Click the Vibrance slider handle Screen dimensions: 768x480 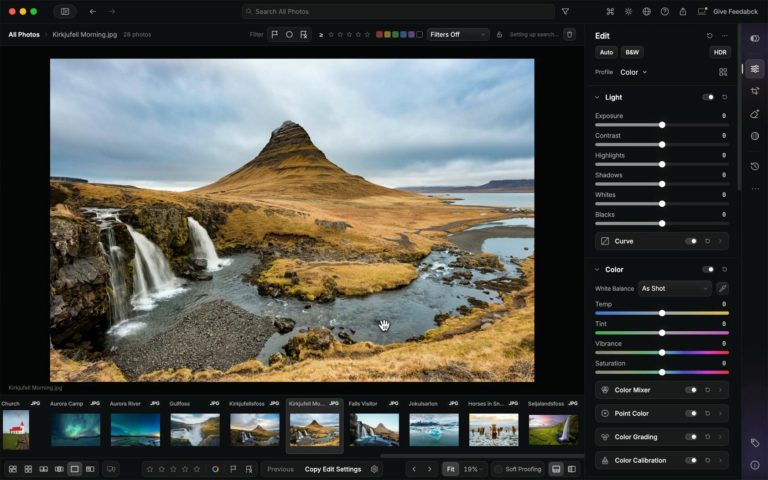tap(662, 353)
